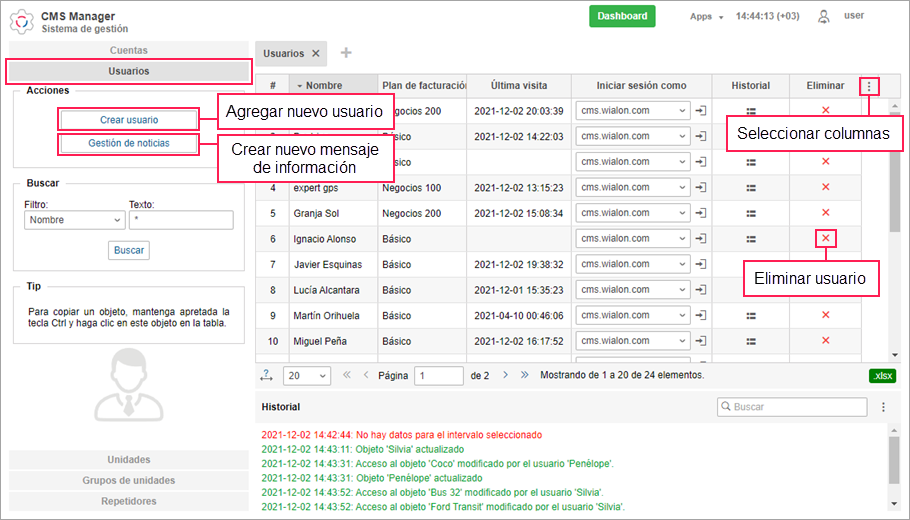Go to the previous page

pyautogui.click(x=366, y=375)
